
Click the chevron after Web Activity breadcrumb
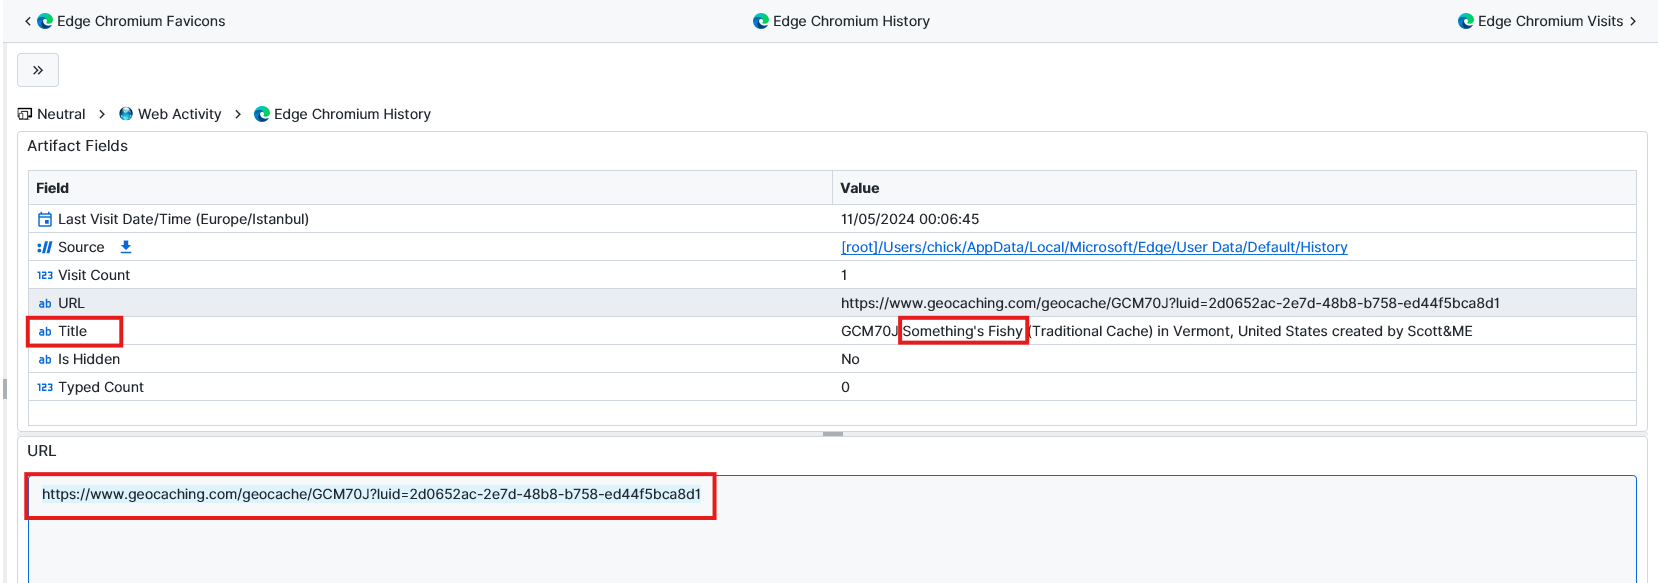pyautogui.click(x=238, y=114)
